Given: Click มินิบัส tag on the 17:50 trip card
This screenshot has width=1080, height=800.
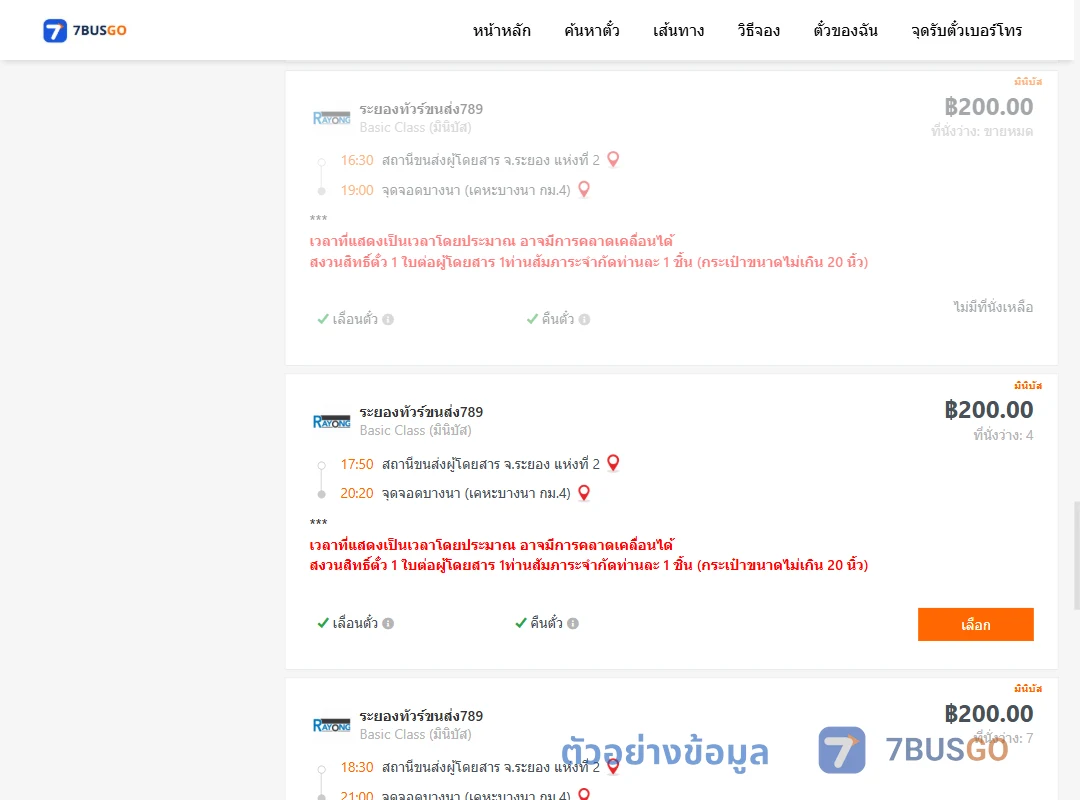Looking at the screenshot, I should coord(1028,385).
